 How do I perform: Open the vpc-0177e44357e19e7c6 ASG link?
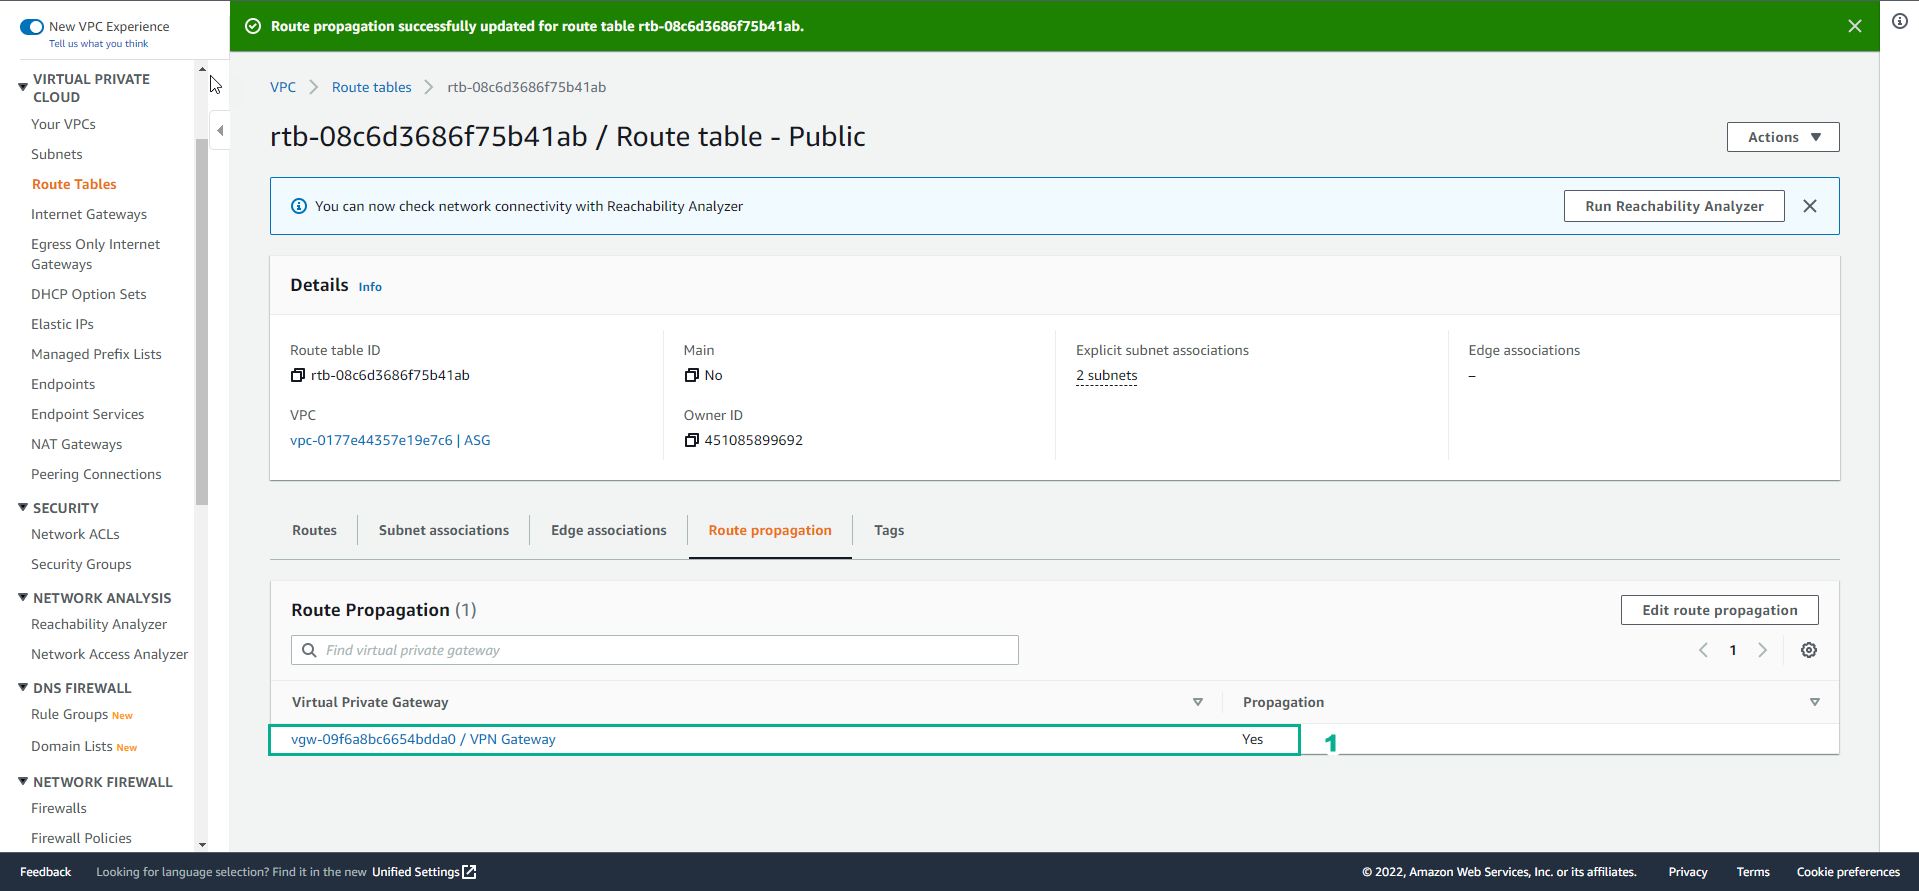tap(390, 440)
